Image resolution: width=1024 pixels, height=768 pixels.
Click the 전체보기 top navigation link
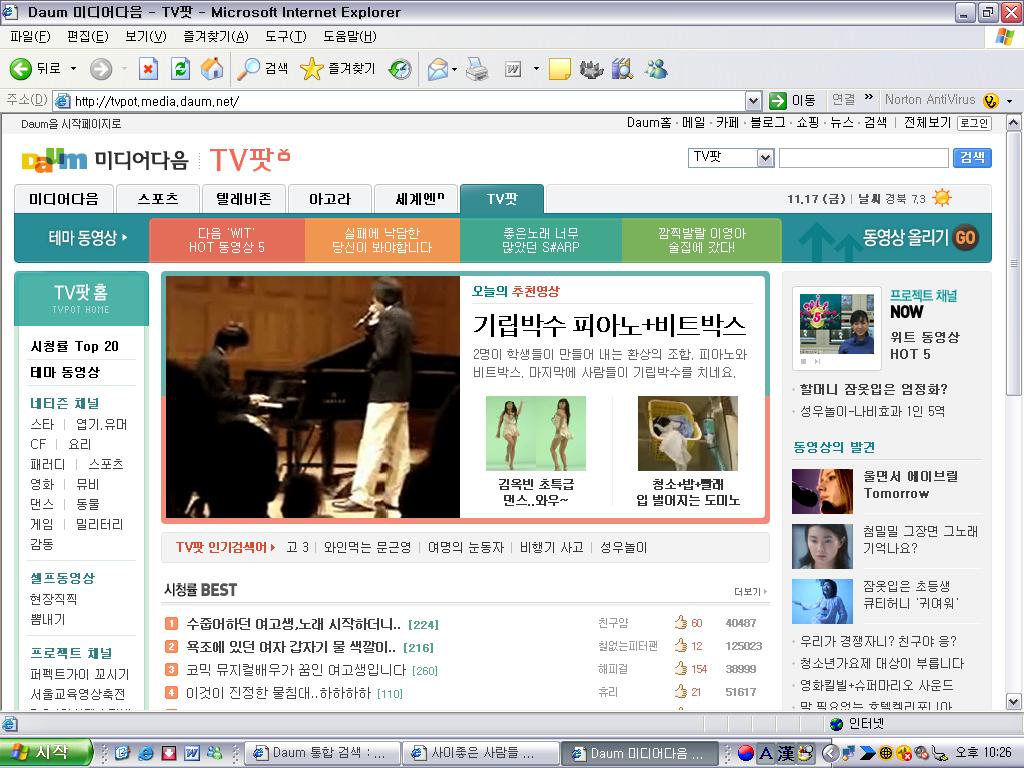tap(927, 123)
